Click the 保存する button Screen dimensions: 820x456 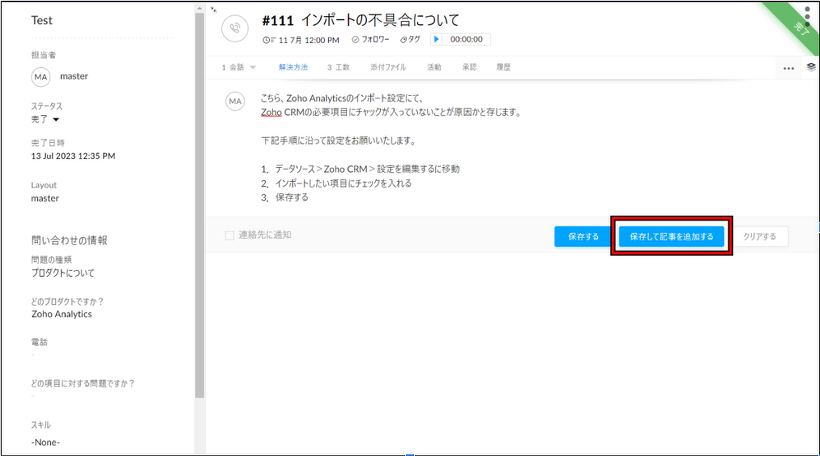(583, 237)
